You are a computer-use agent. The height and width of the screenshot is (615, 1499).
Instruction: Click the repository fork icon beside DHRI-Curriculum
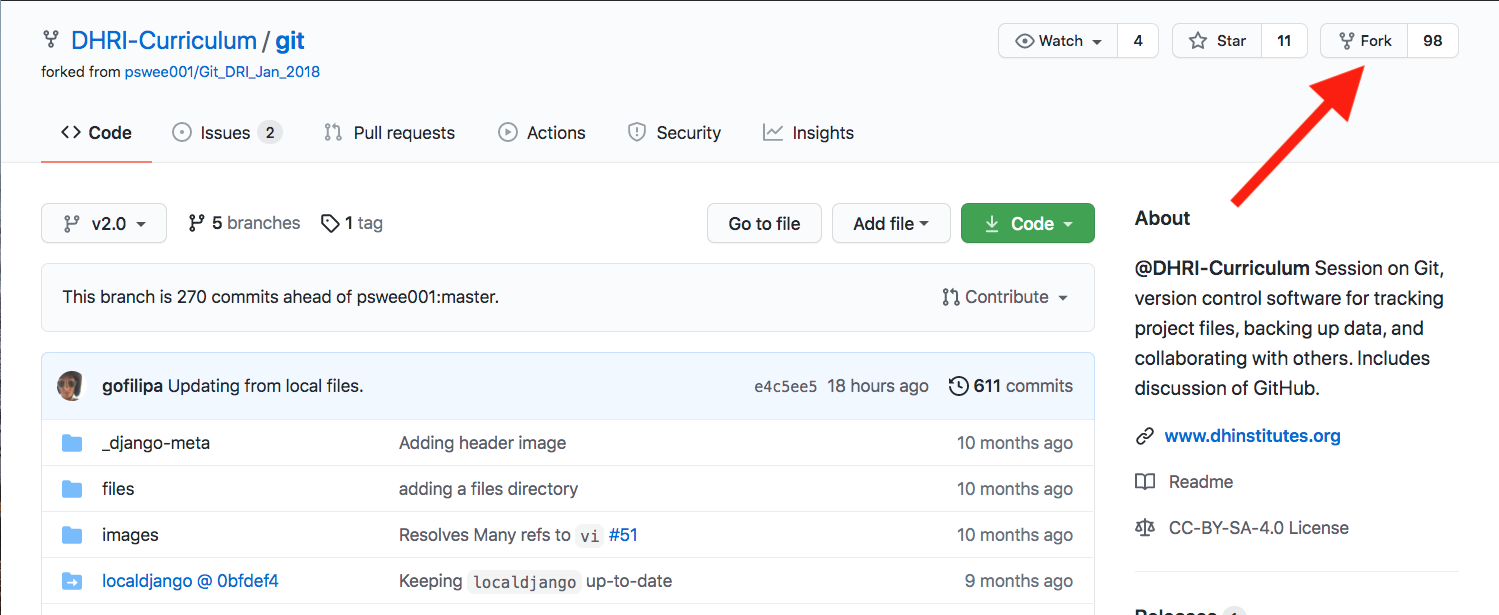coord(50,40)
